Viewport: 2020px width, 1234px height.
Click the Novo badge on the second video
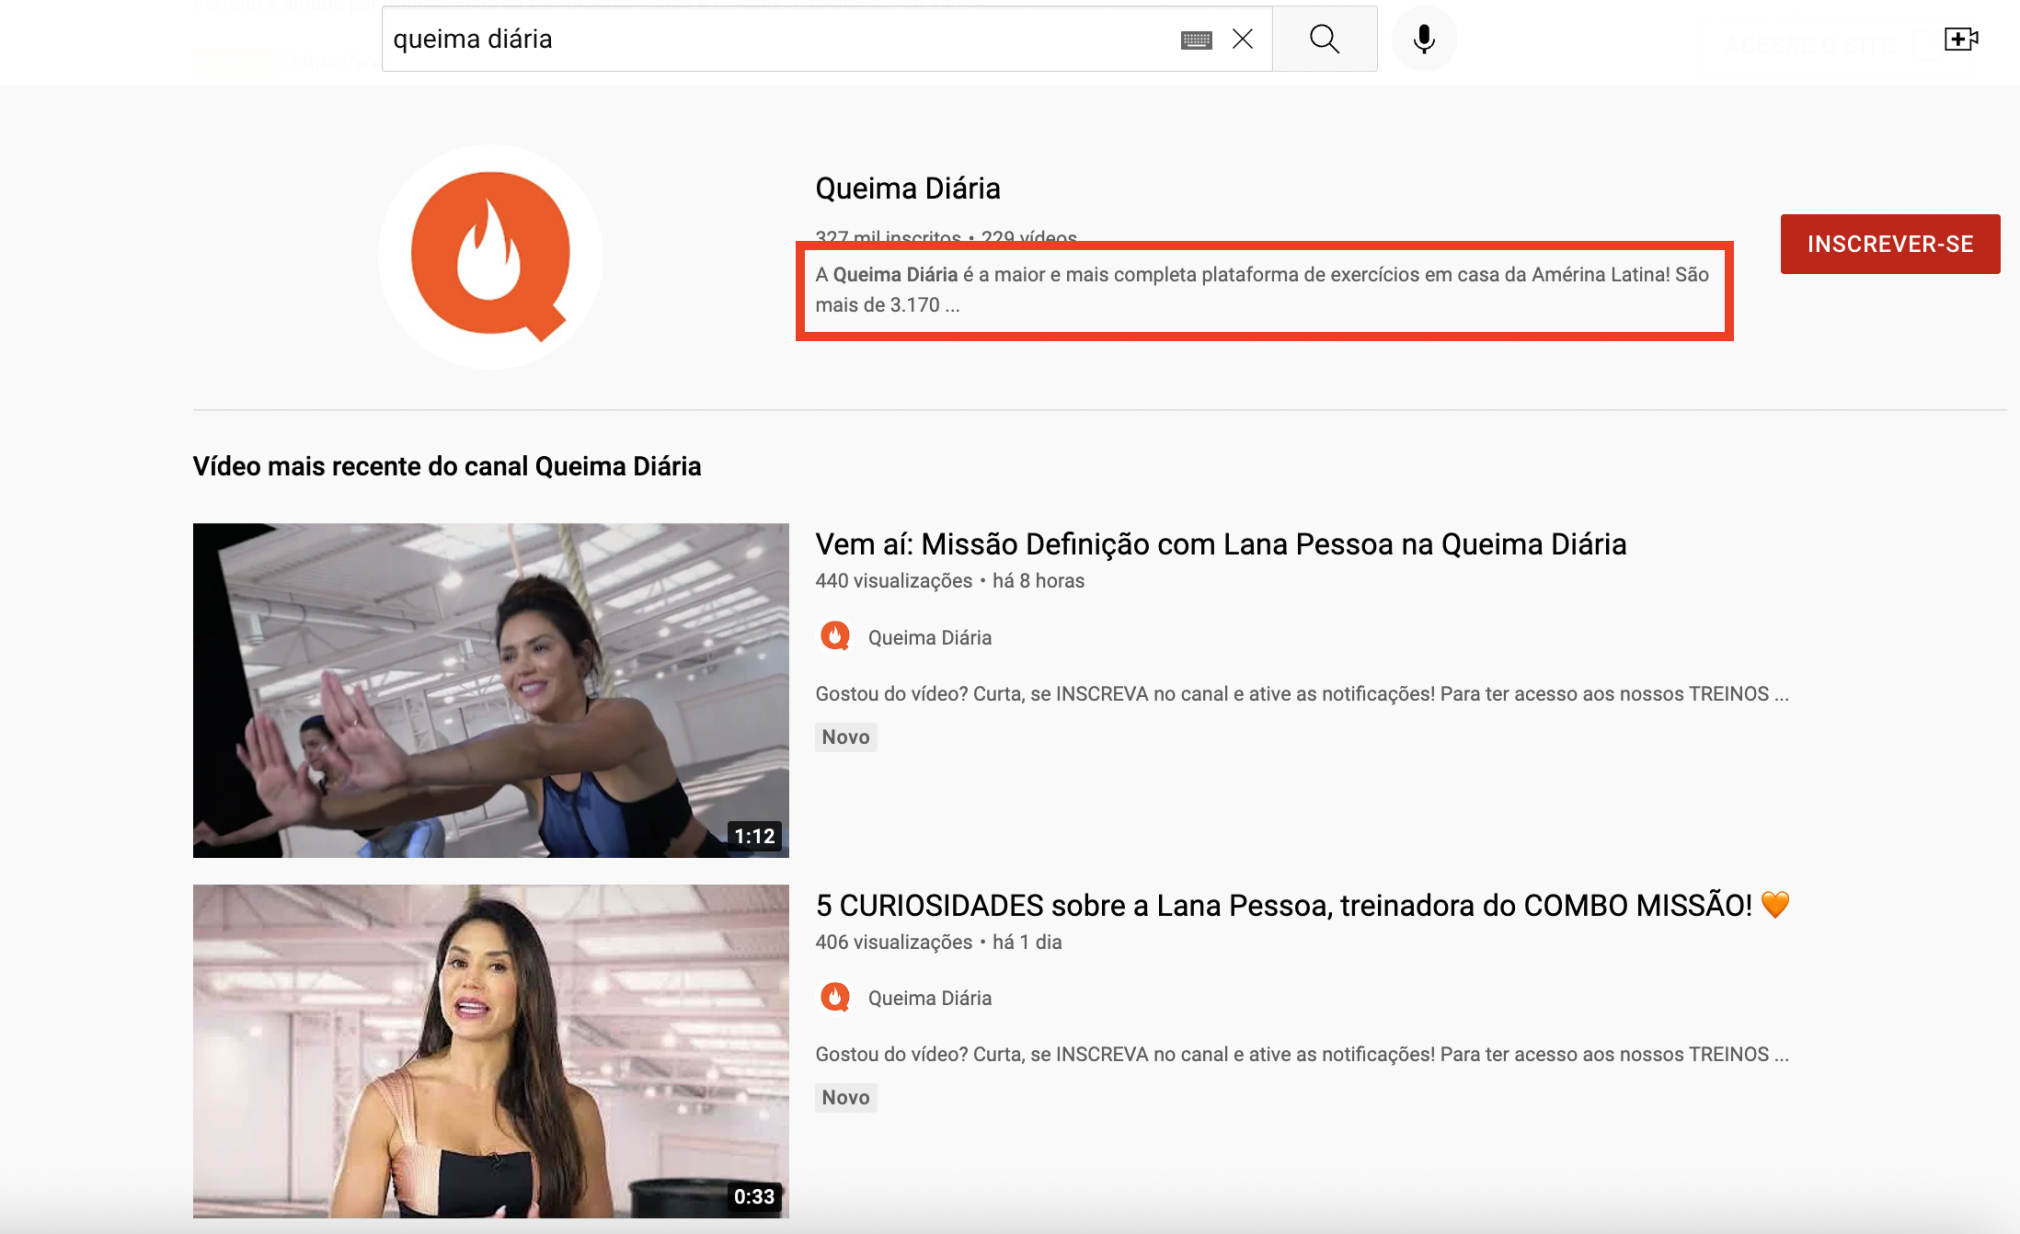845,1097
